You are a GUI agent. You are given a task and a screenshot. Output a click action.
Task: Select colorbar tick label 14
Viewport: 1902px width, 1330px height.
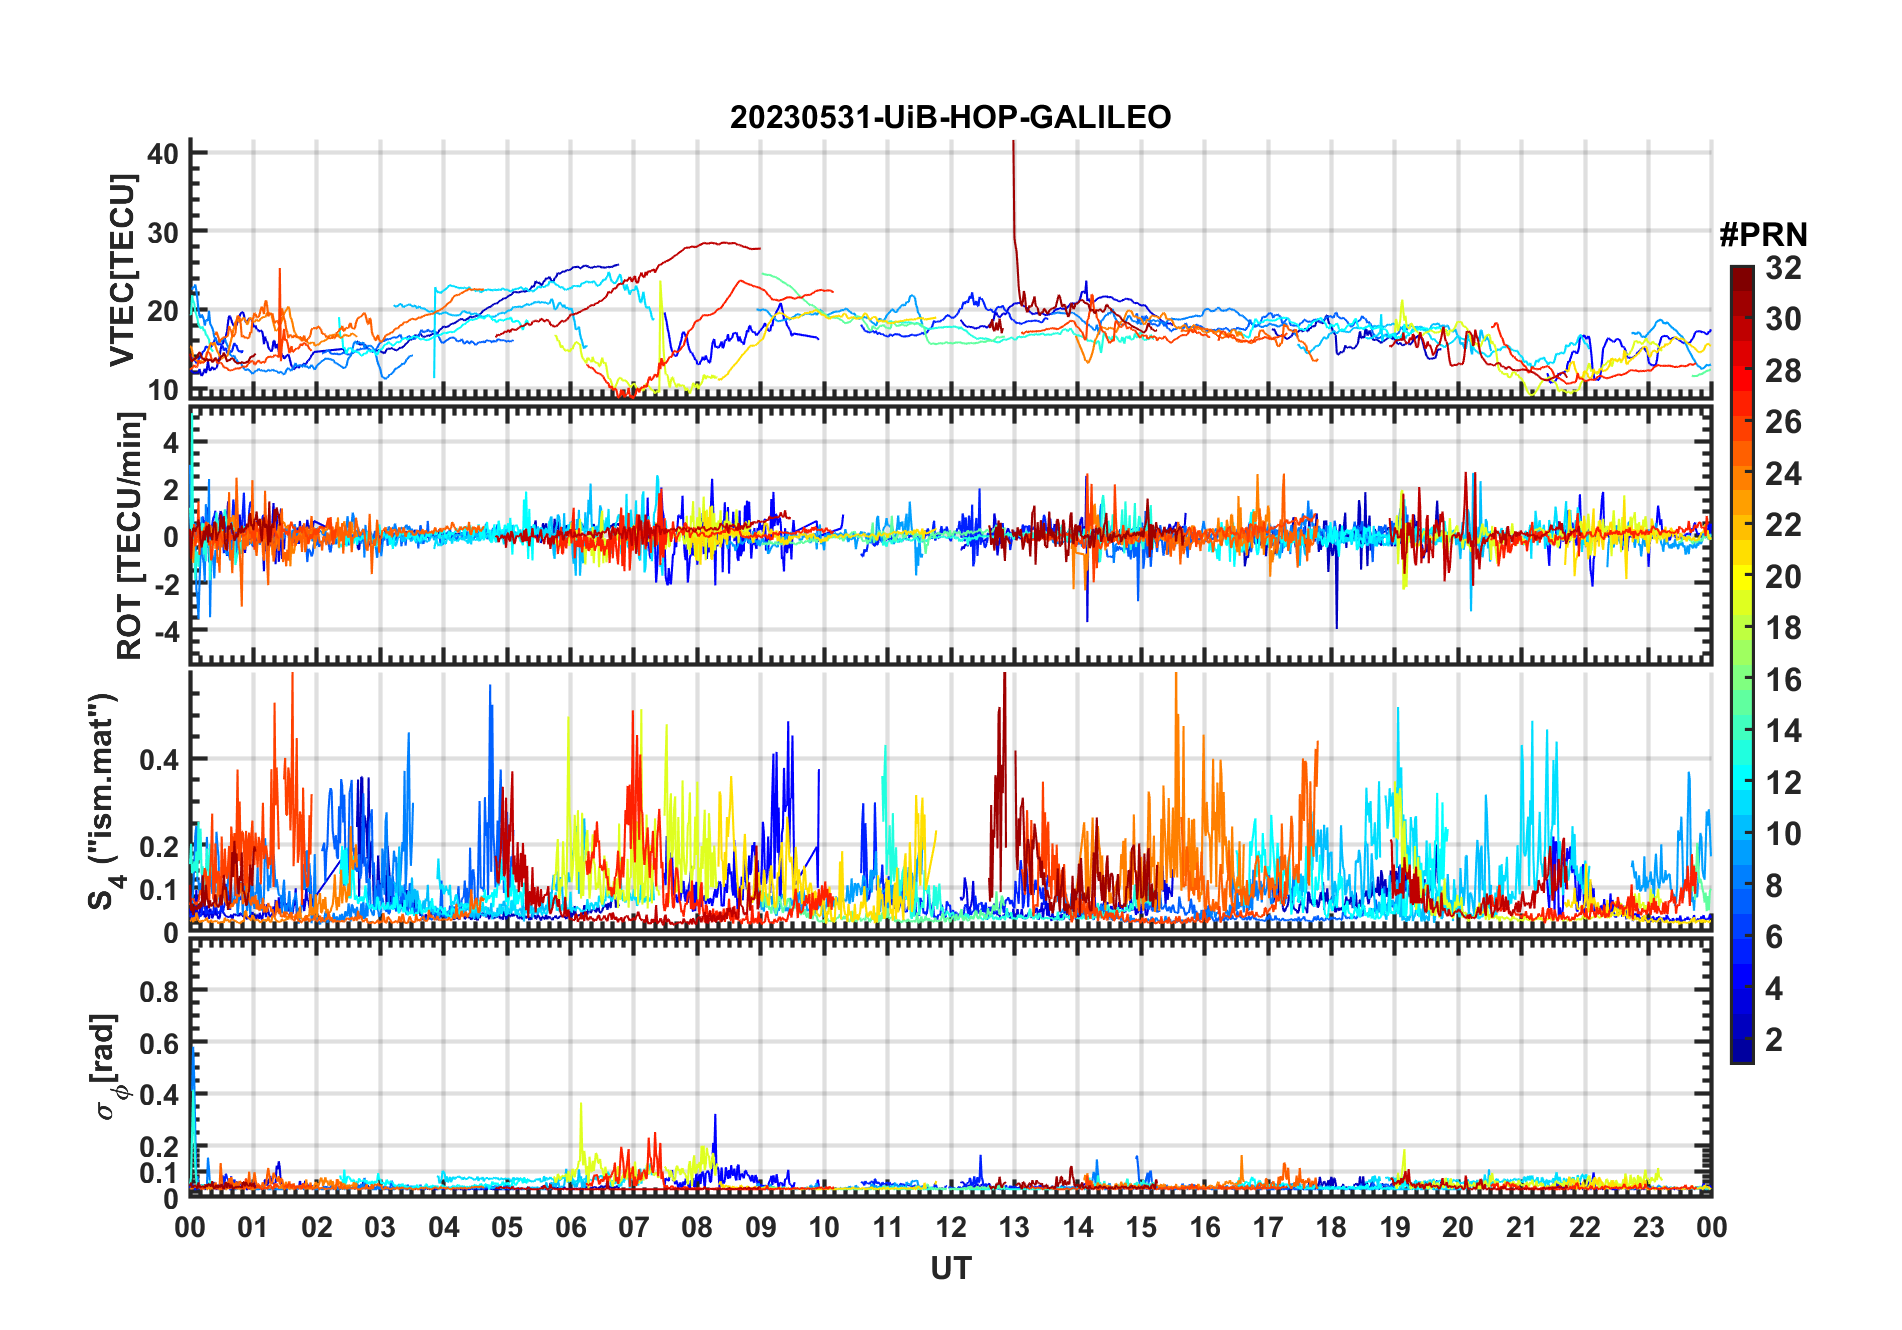[x=1783, y=731]
